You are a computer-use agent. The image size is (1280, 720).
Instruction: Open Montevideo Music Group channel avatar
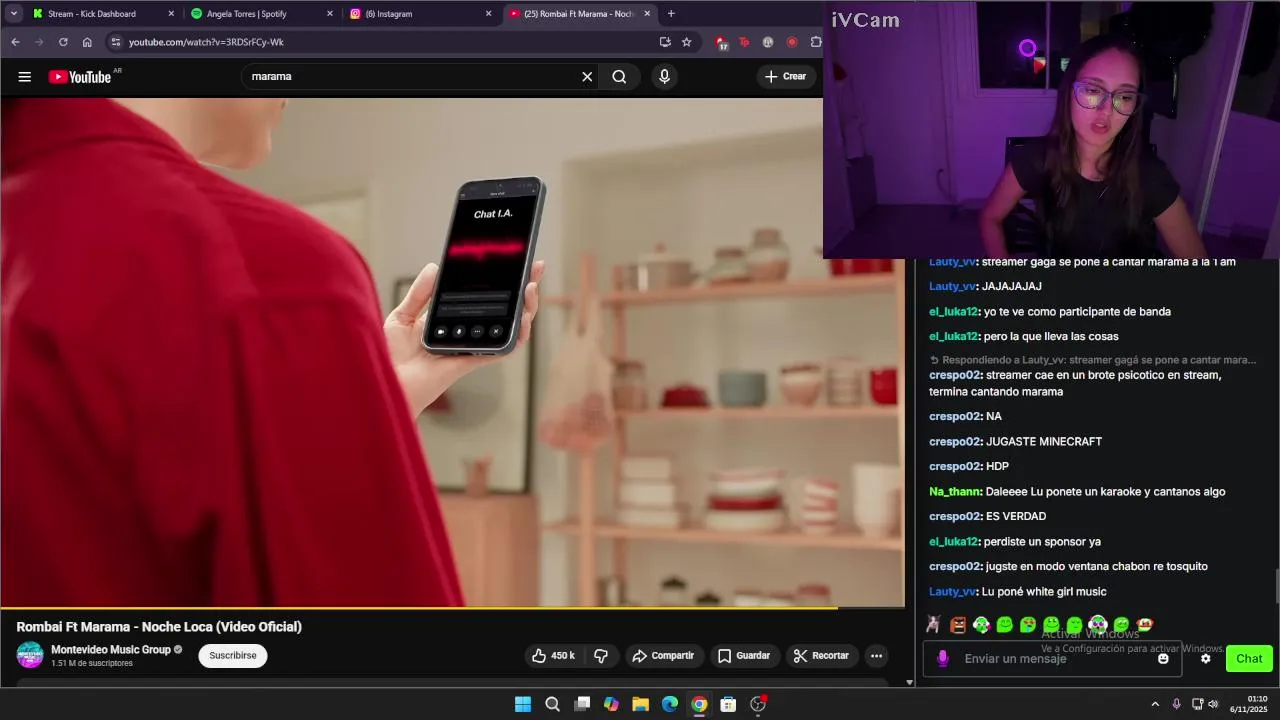(x=30, y=655)
